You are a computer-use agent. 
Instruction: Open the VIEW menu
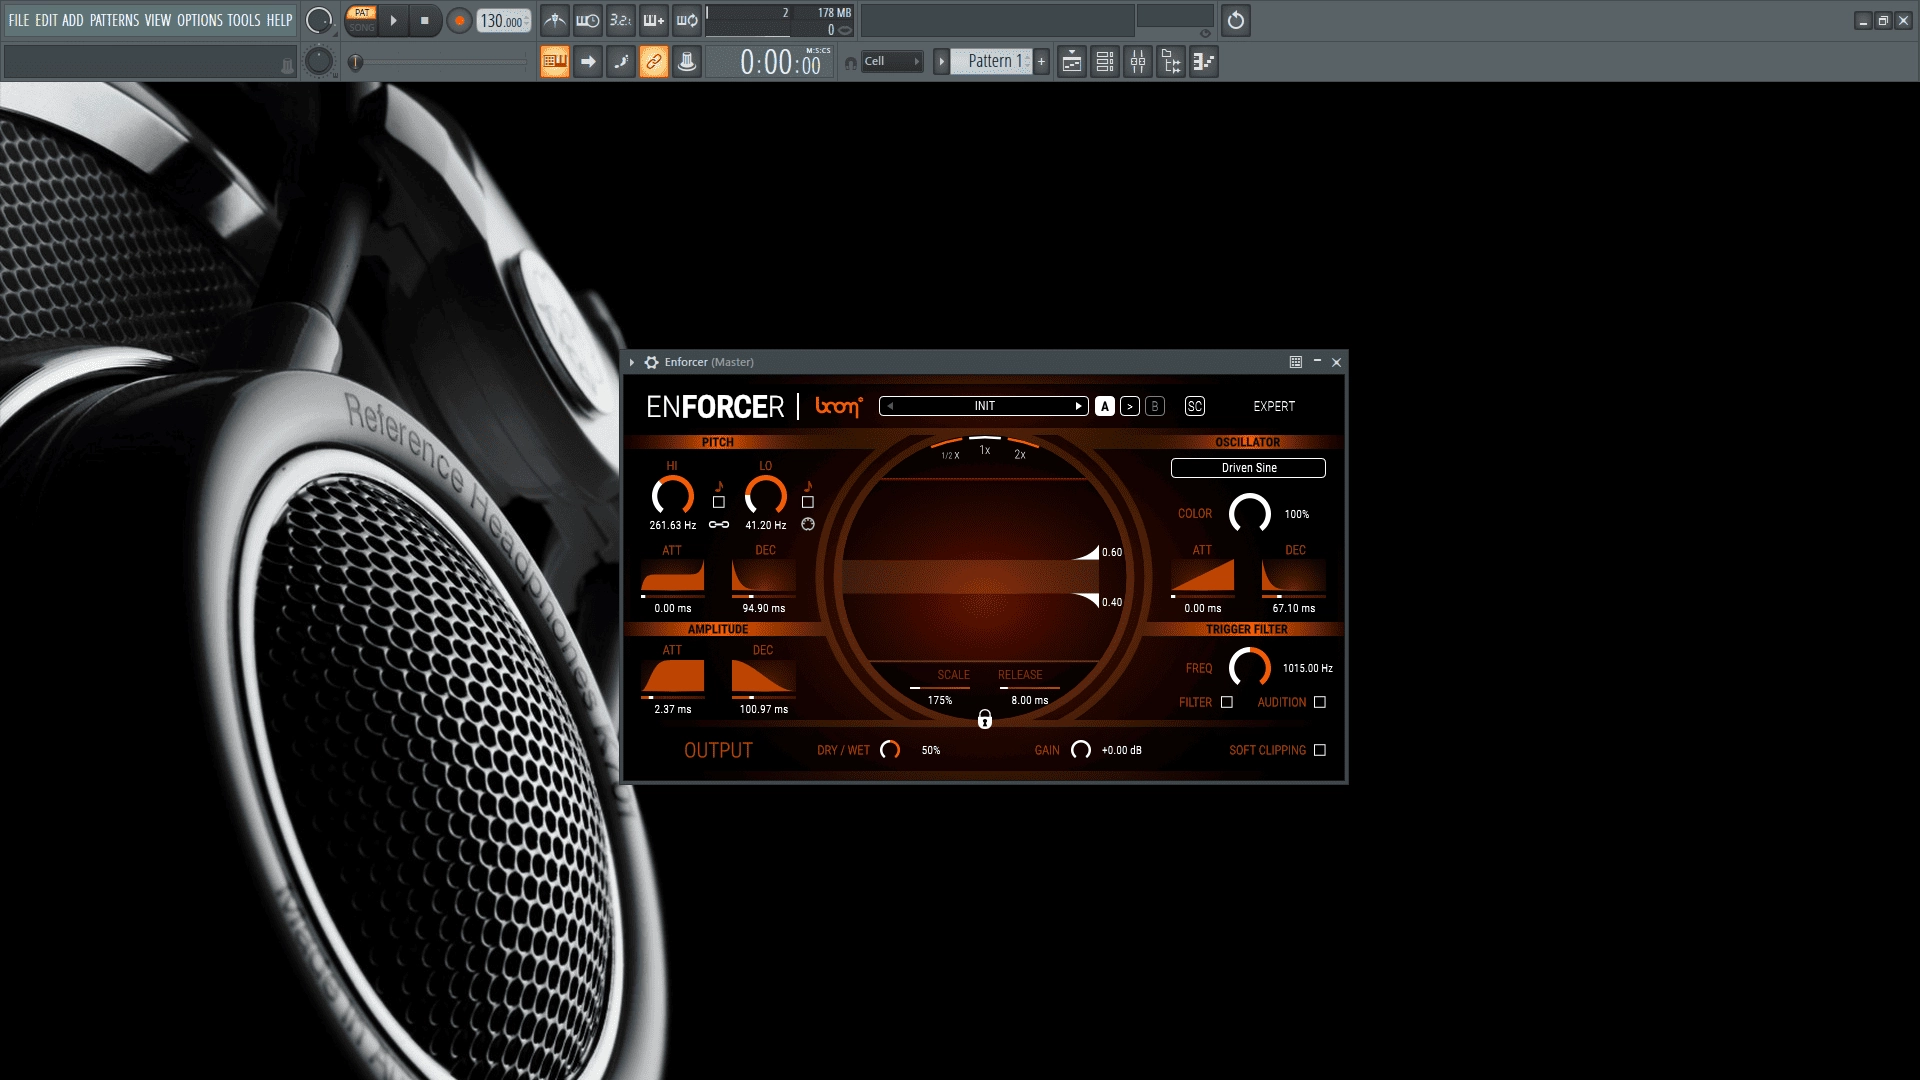tap(157, 20)
